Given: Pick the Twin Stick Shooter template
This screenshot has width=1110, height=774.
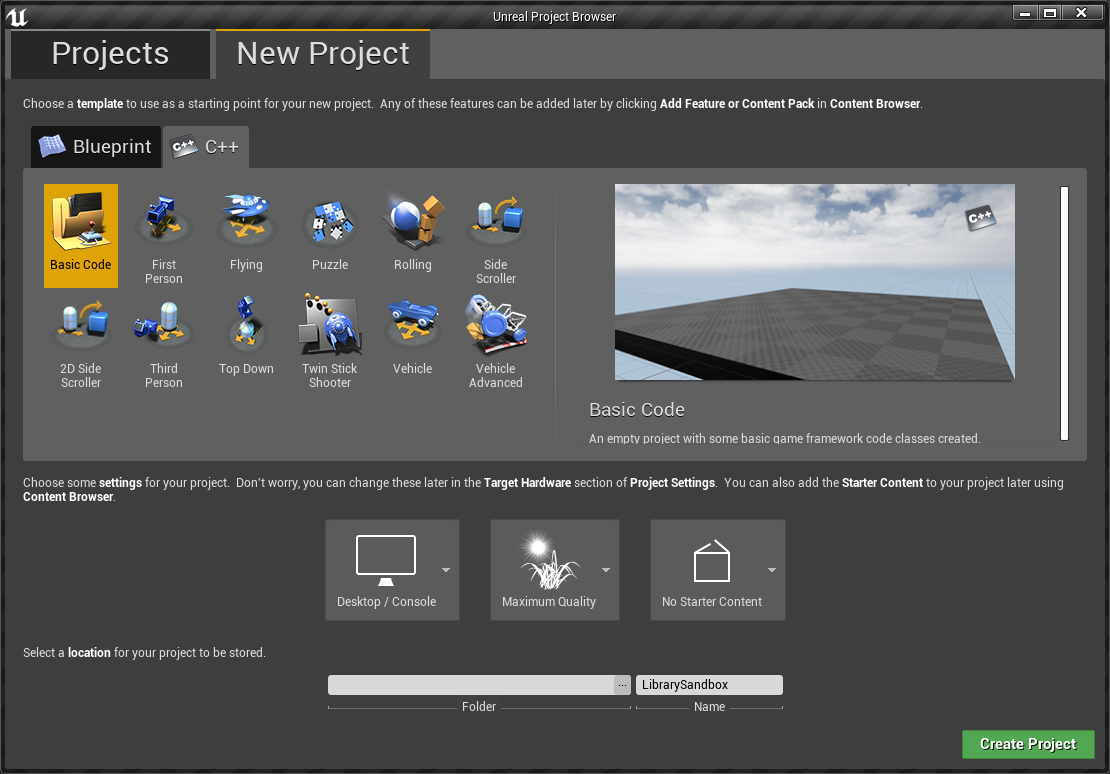Looking at the screenshot, I should tap(330, 340).
